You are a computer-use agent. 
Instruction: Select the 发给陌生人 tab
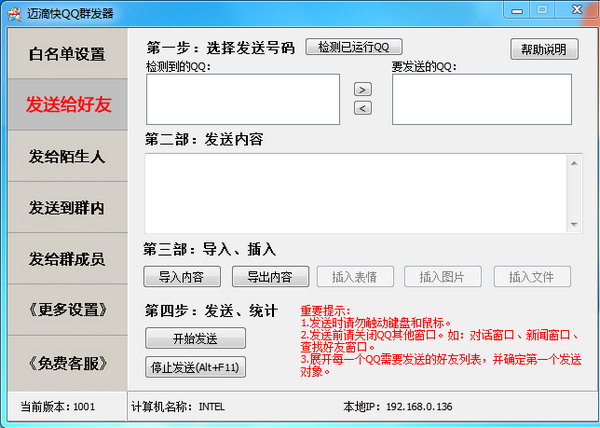[67, 156]
